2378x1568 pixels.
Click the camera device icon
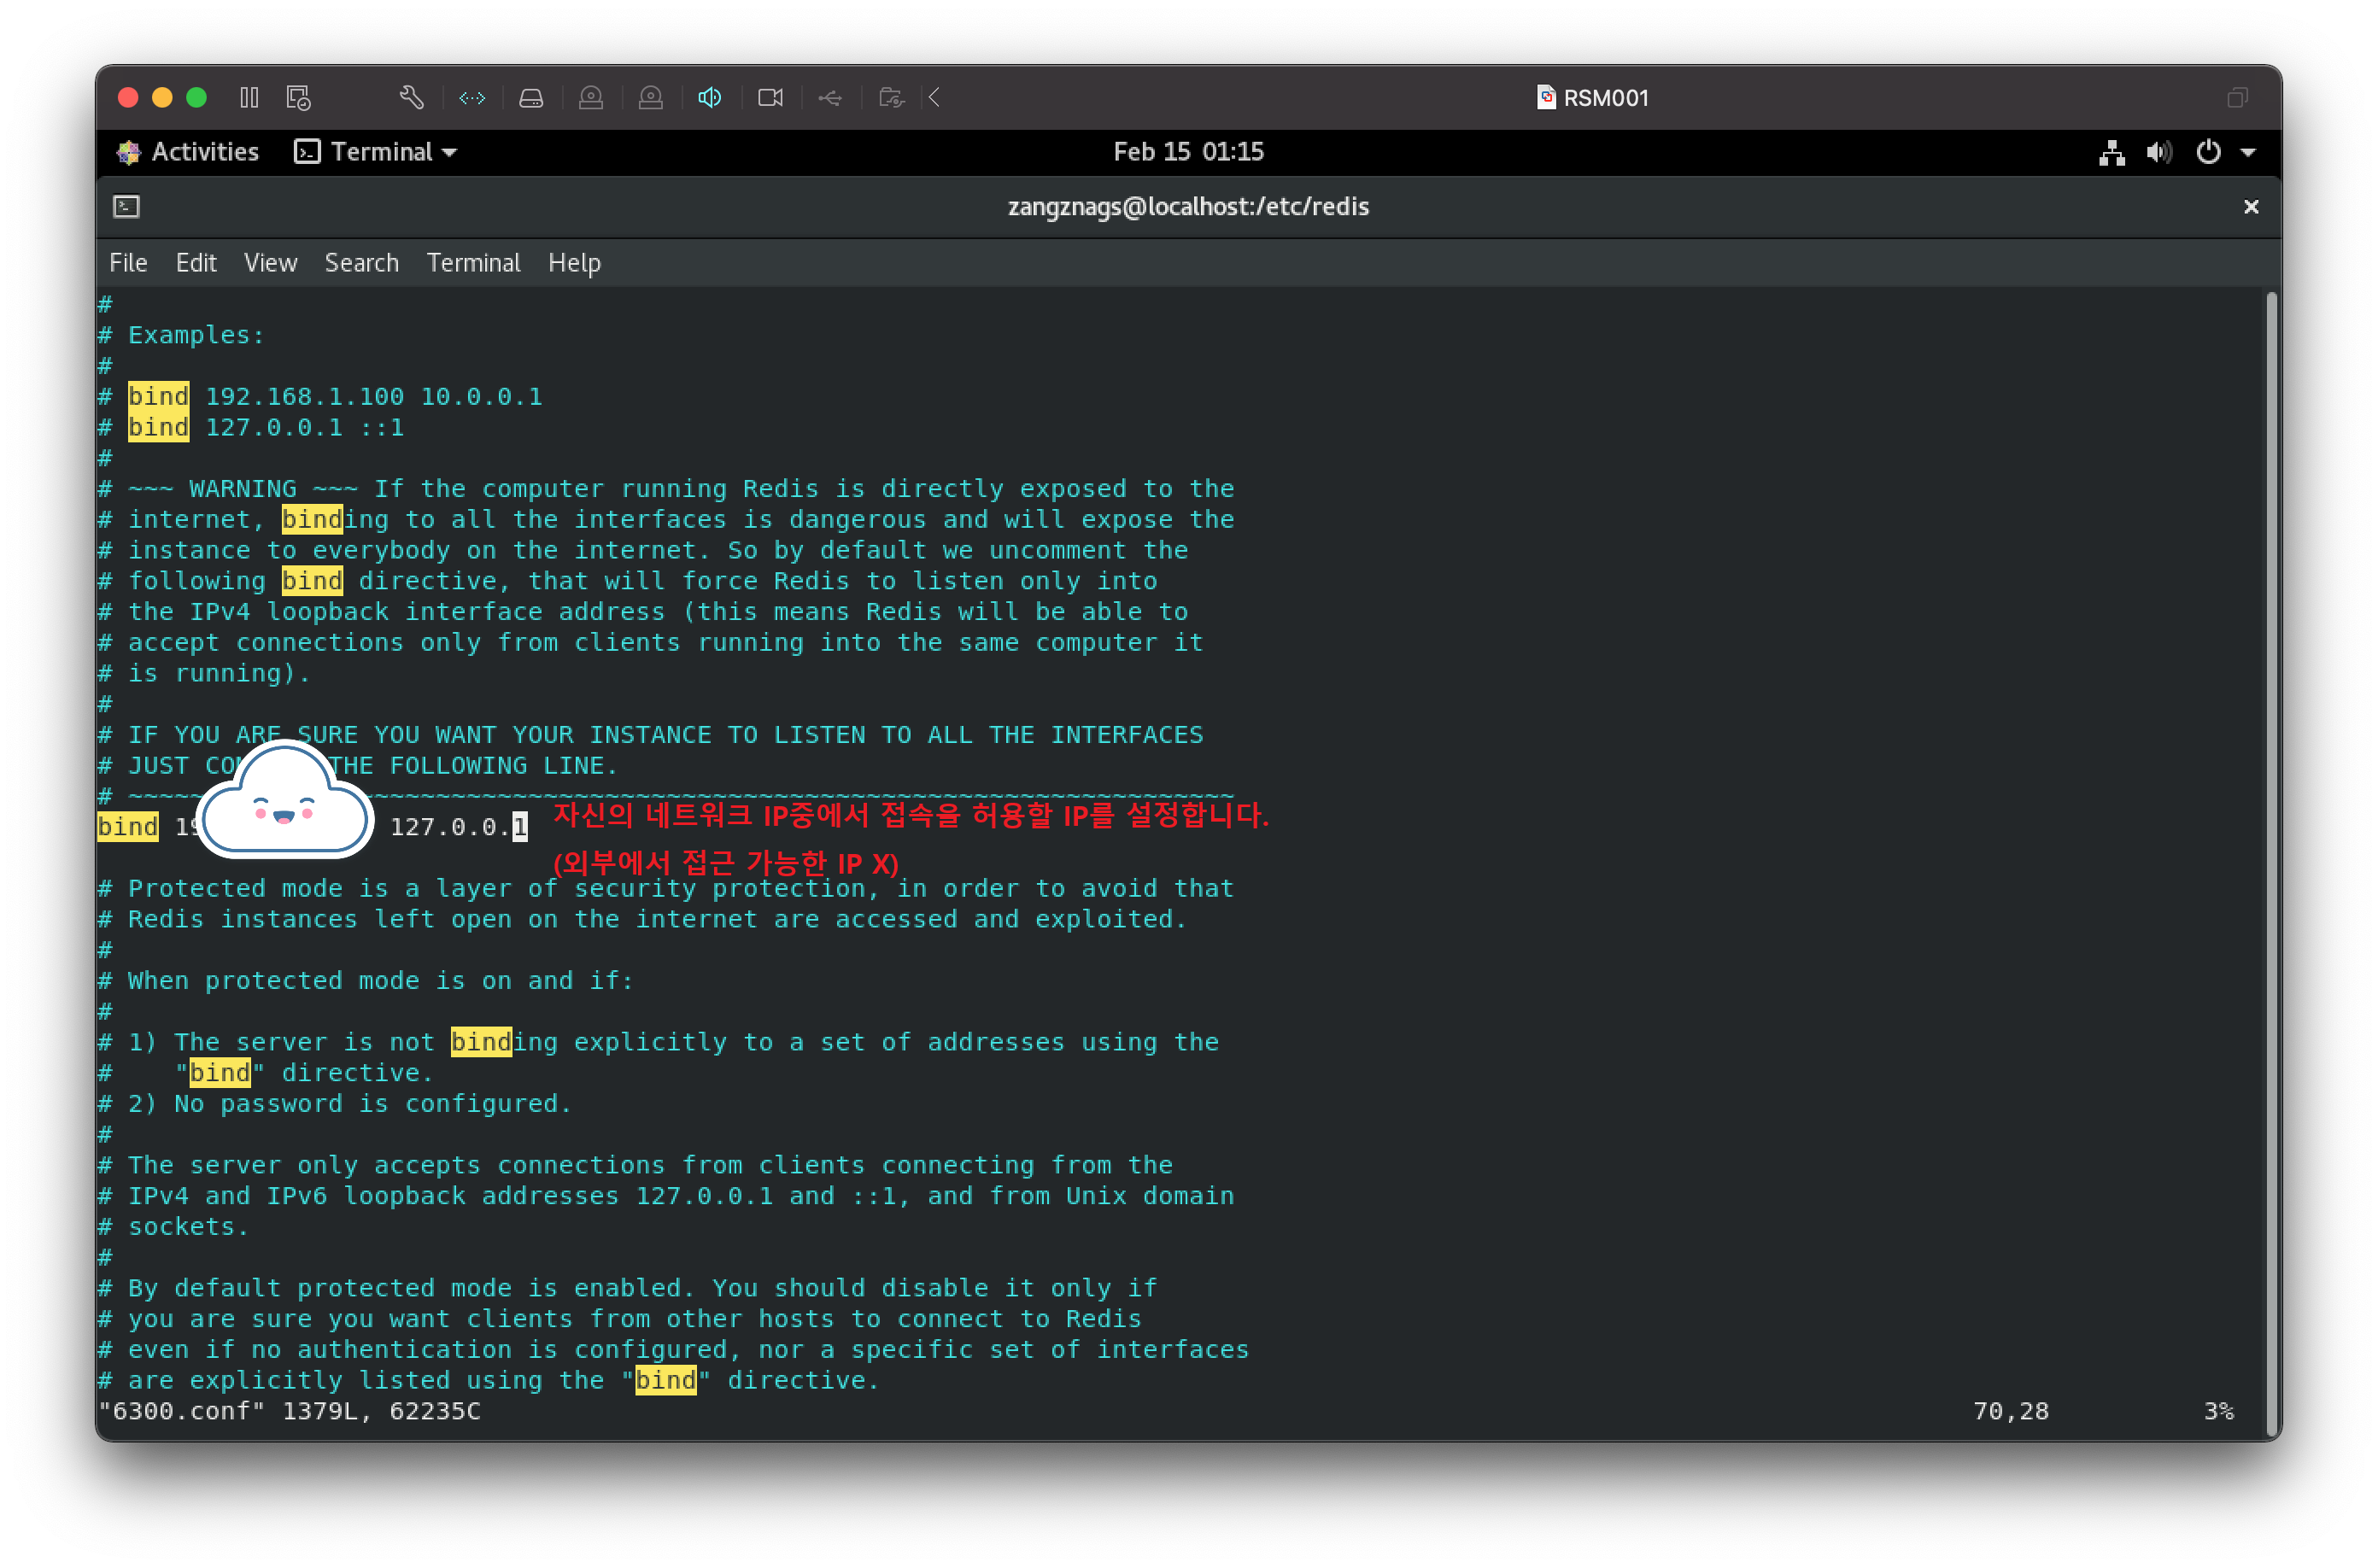[x=770, y=97]
